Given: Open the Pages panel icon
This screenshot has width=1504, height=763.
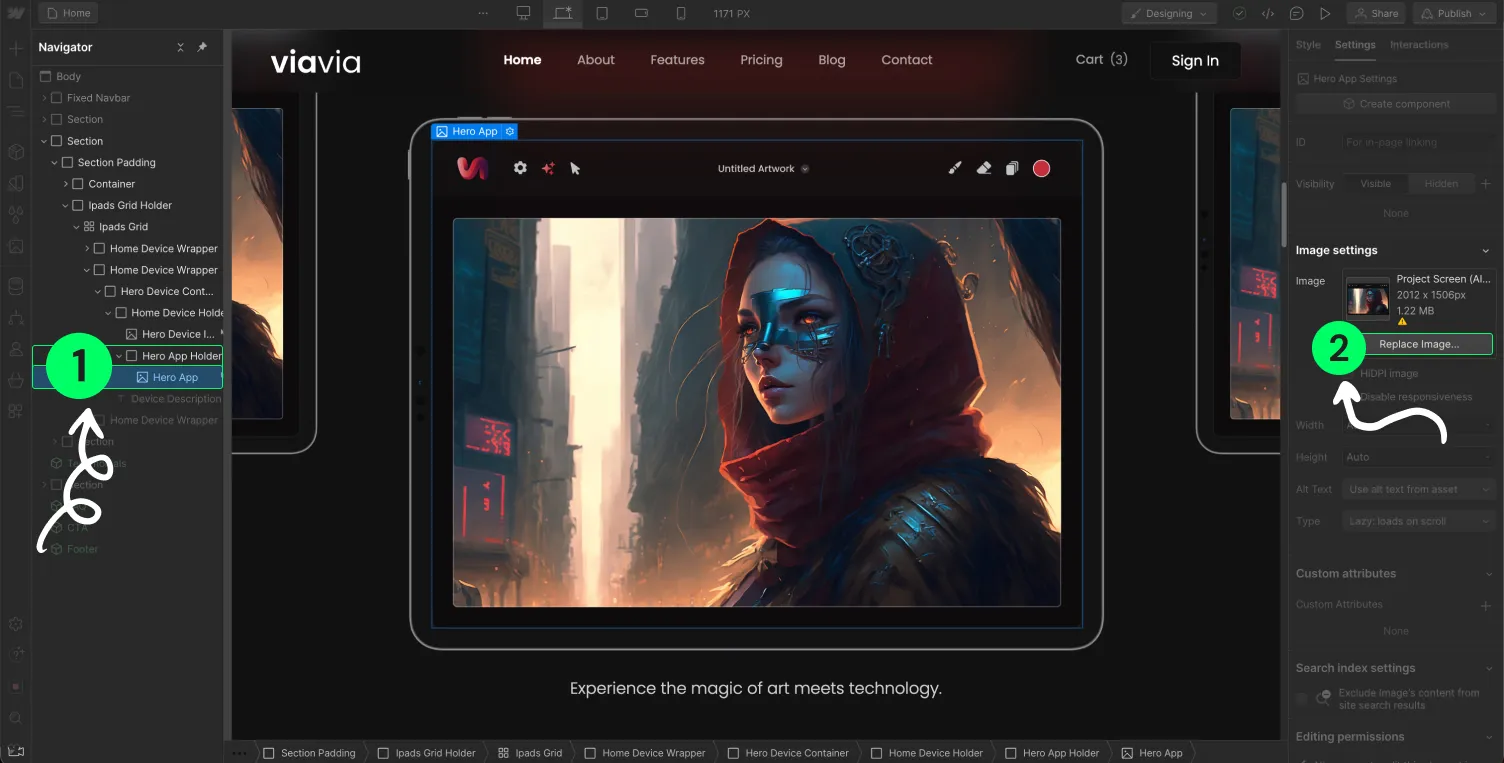Looking at the screenshot, I should (16, 81).
